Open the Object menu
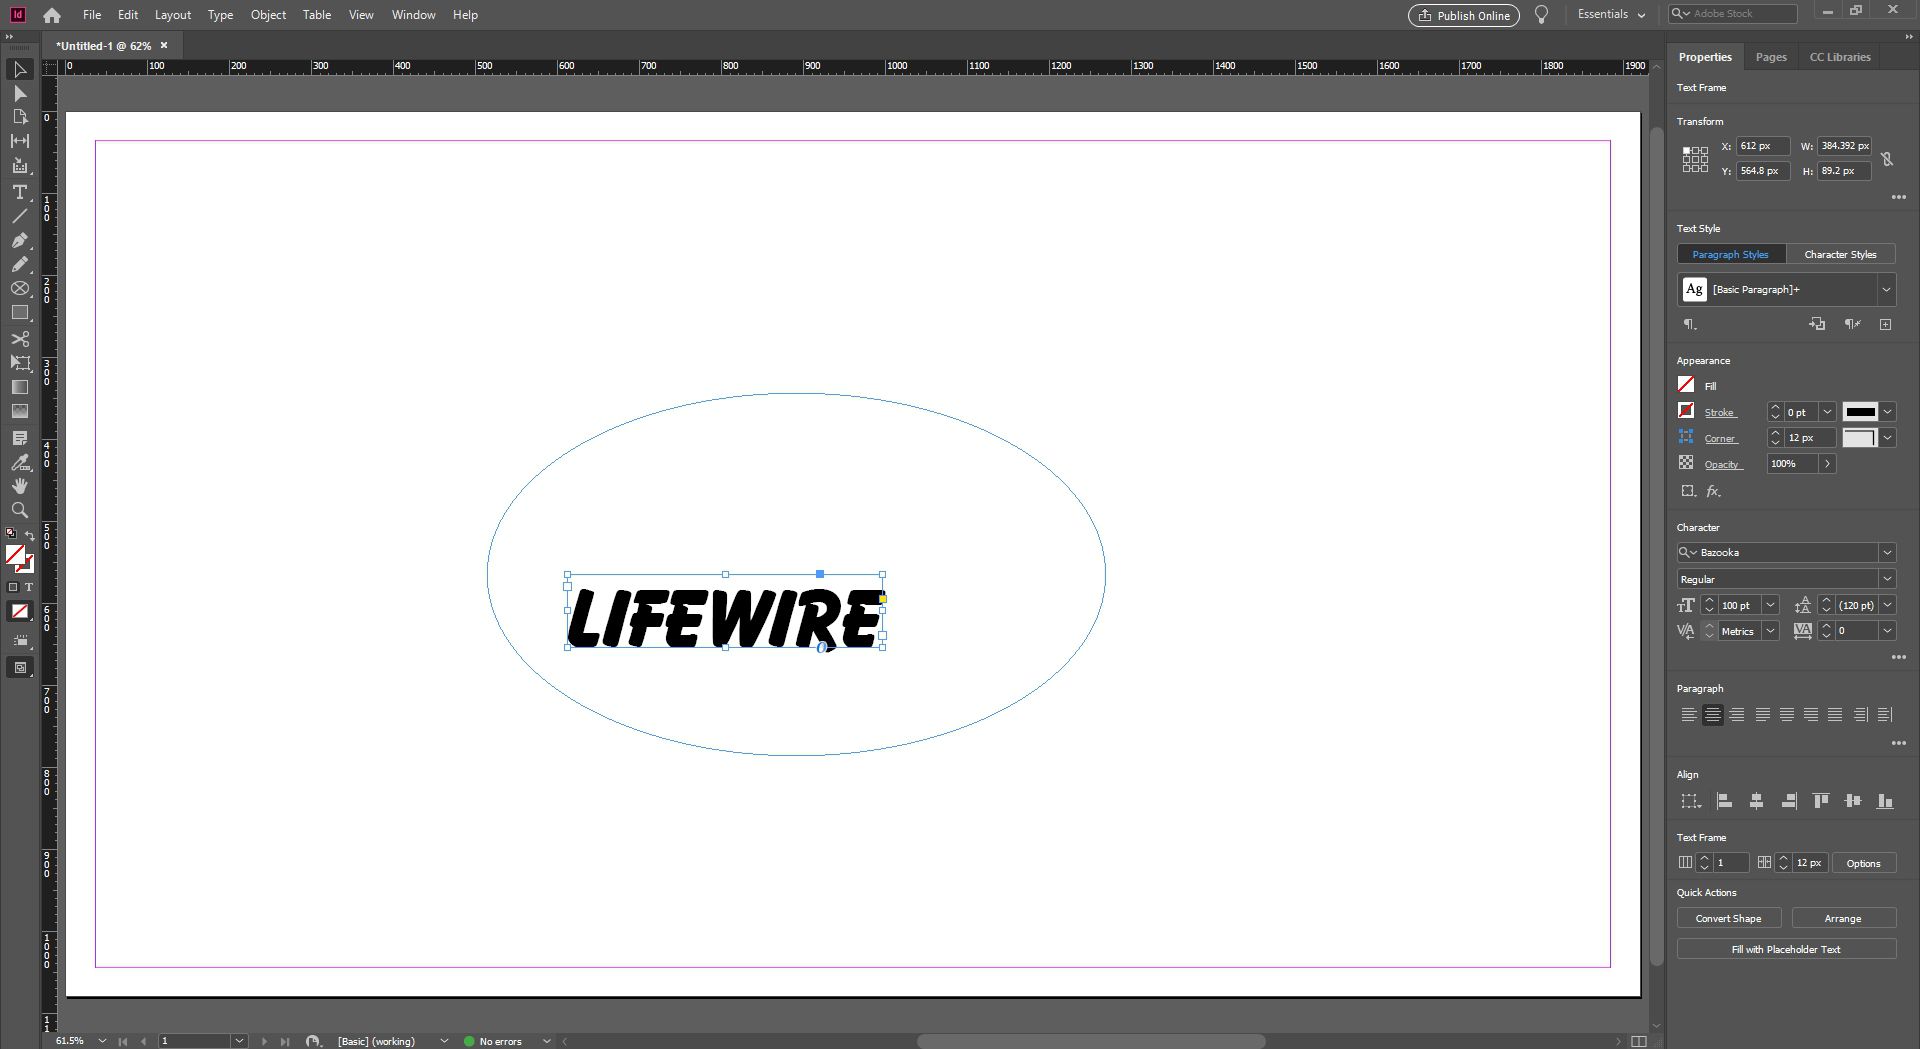This screenshot has height=1049, width=1920. pyautogui.click(x=268, y=15)
